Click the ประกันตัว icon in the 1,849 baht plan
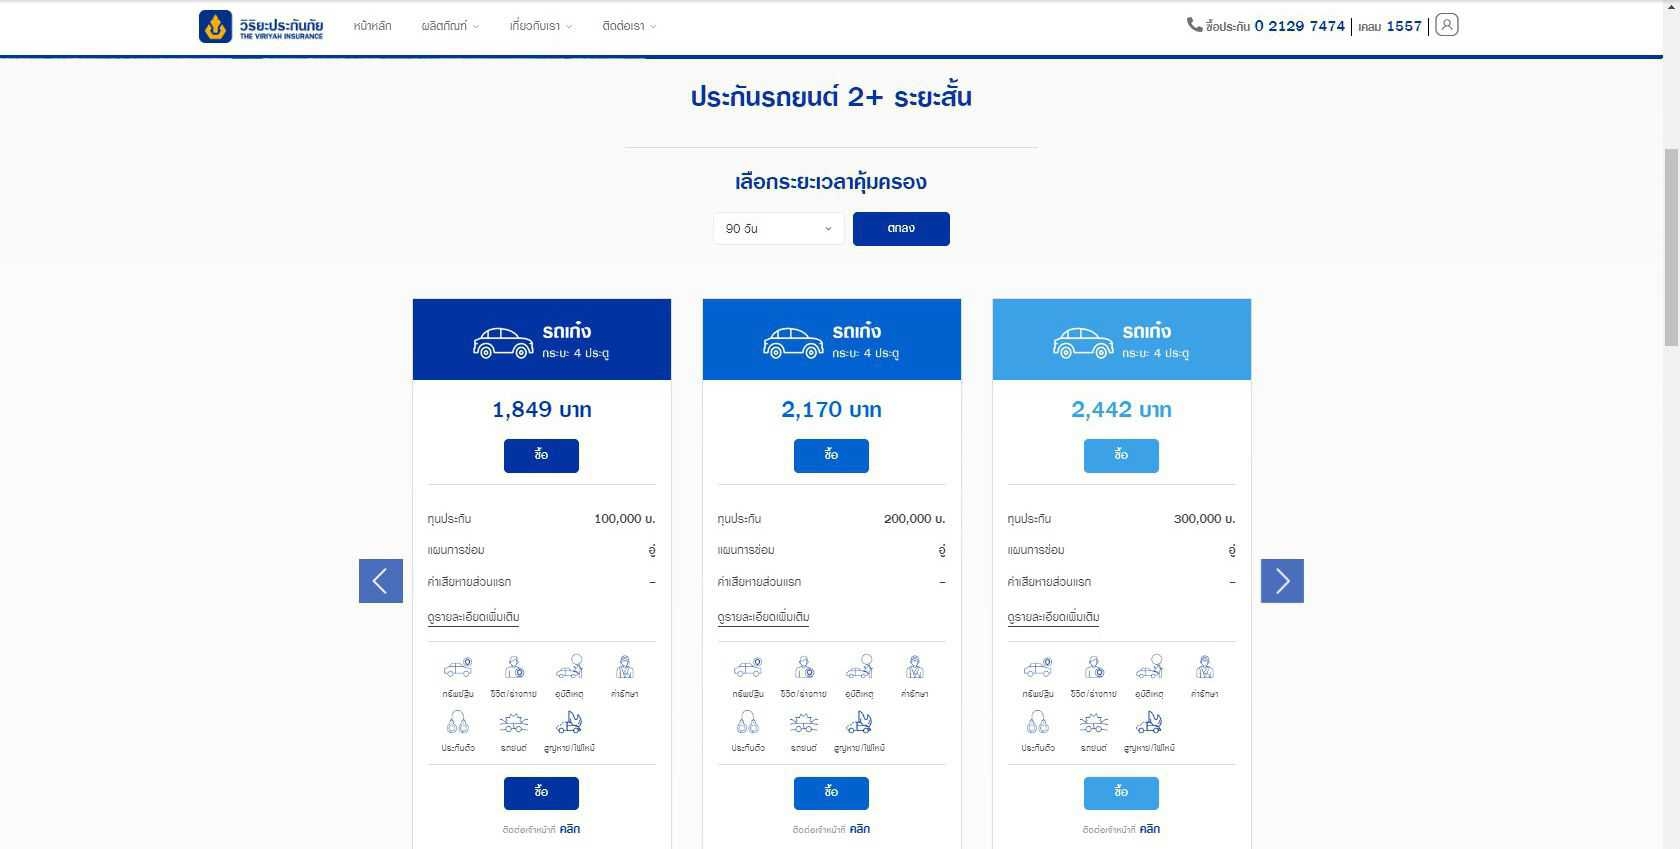 click(457, 722)
